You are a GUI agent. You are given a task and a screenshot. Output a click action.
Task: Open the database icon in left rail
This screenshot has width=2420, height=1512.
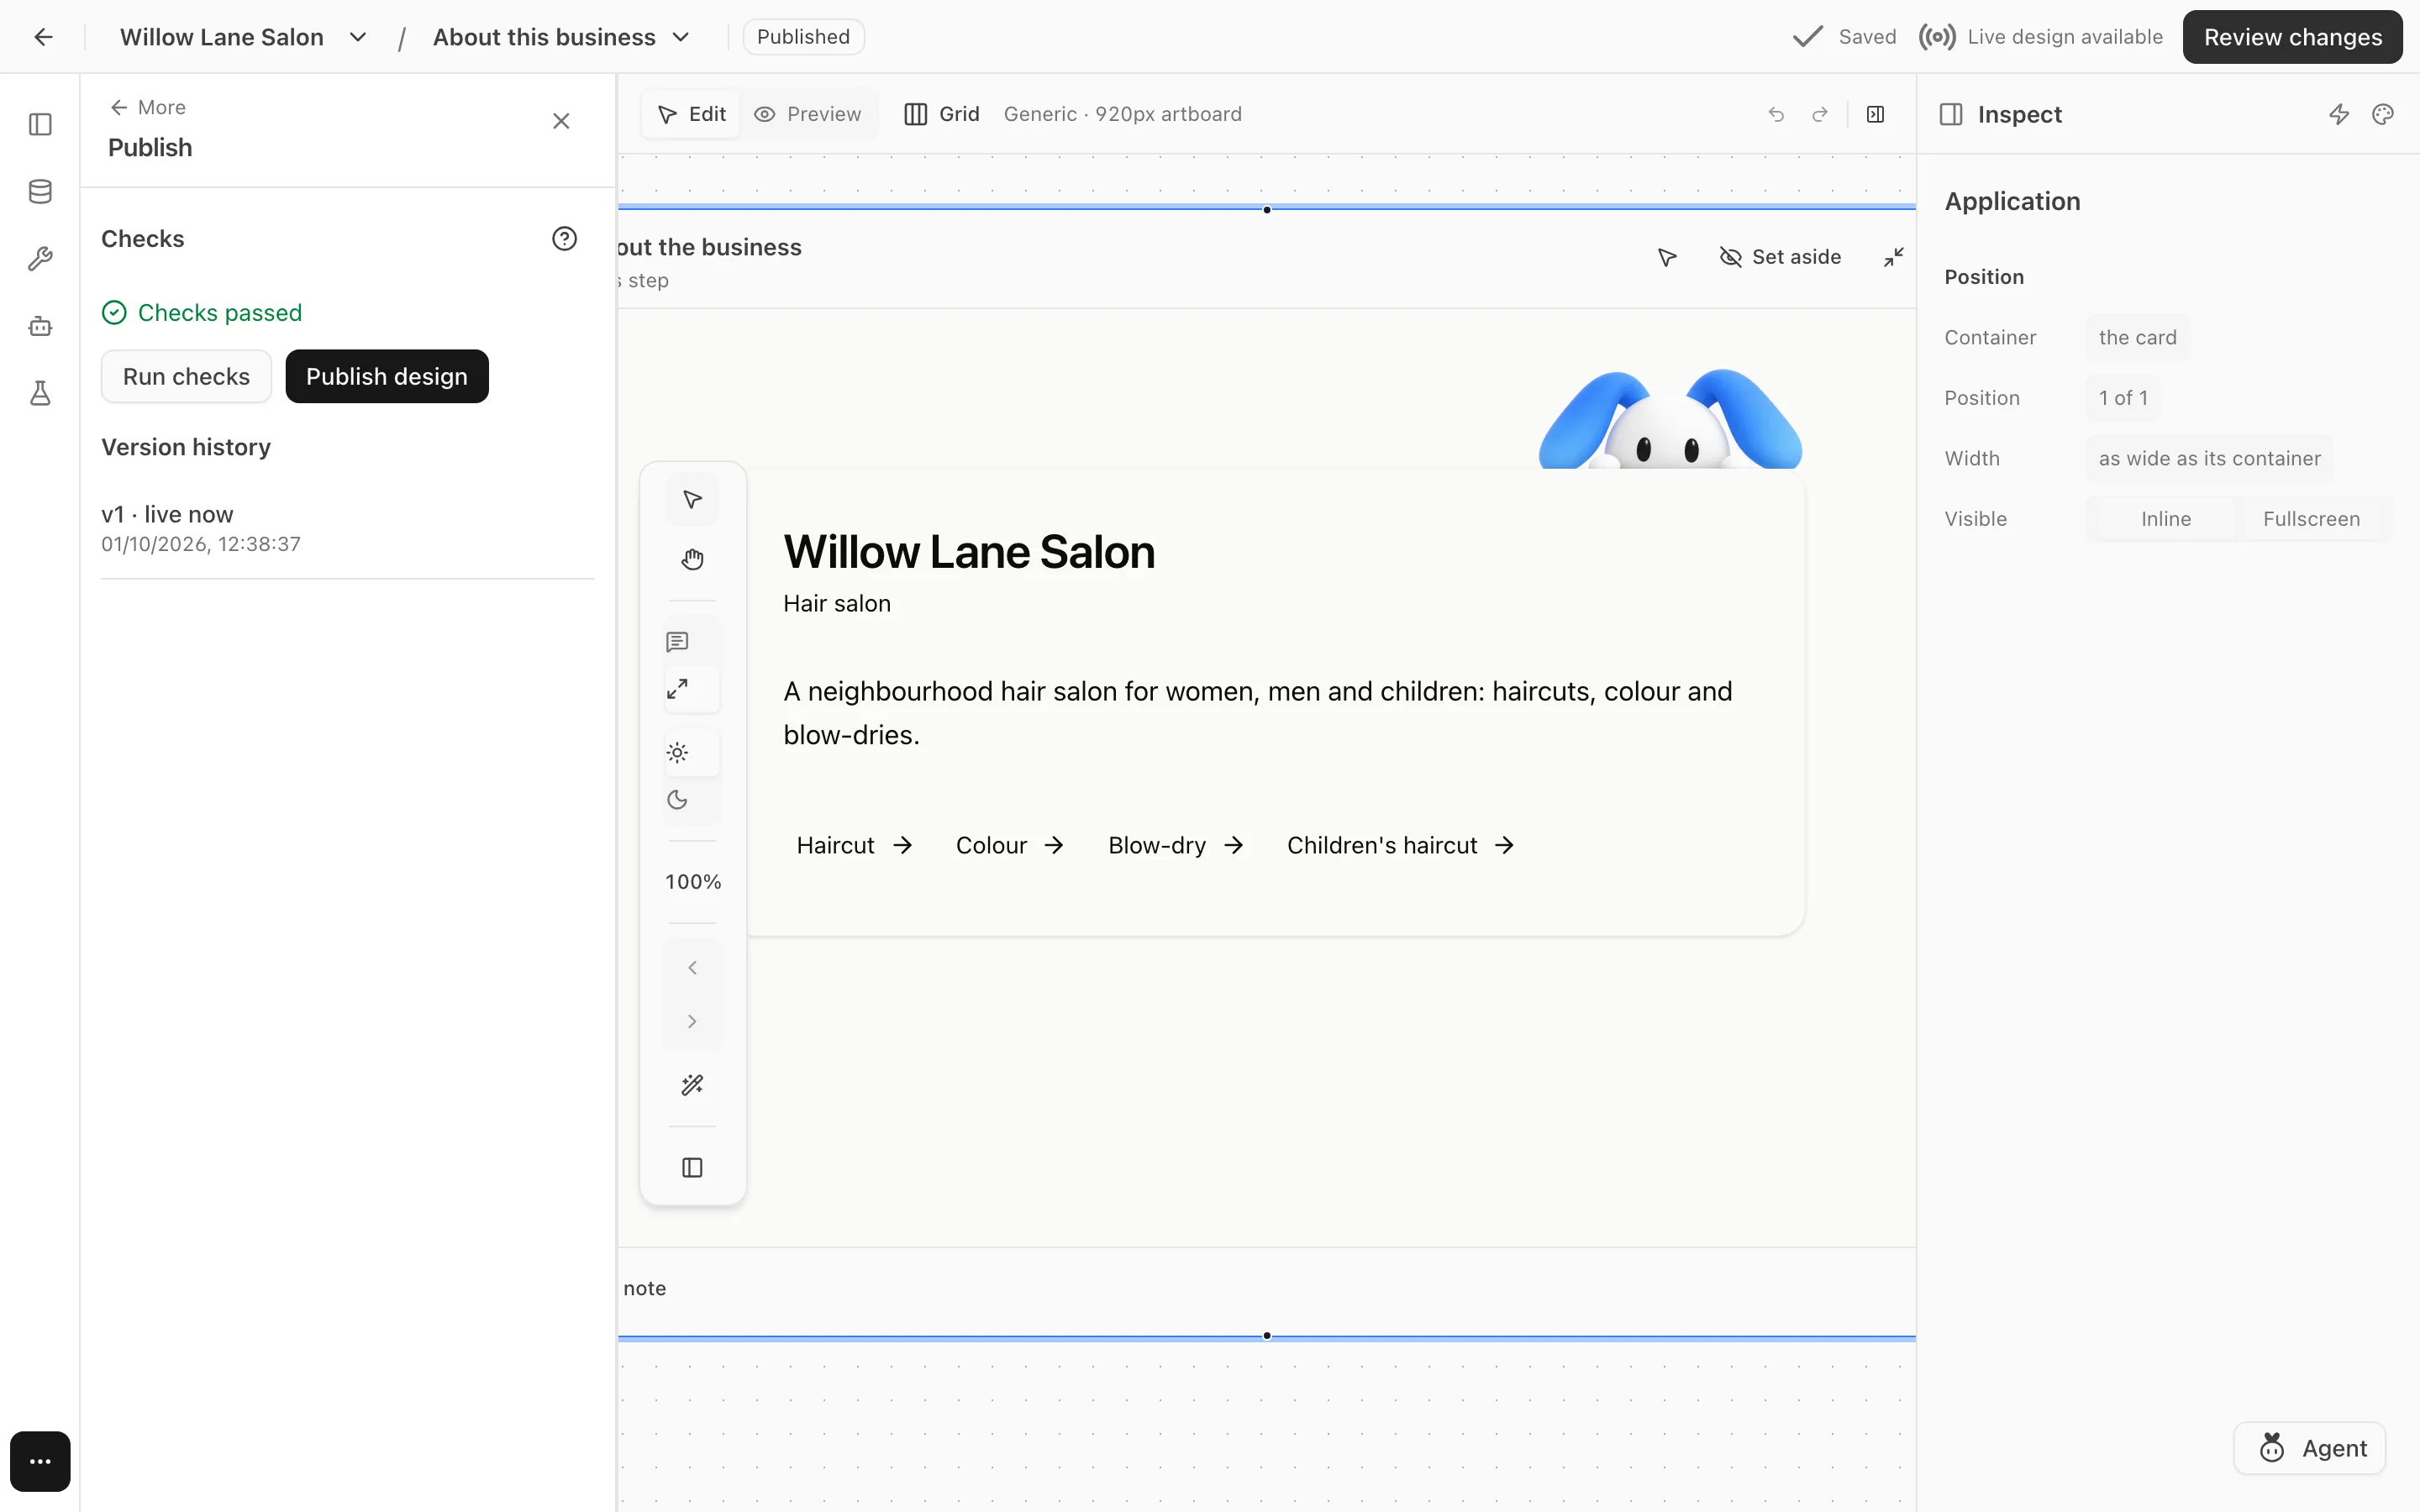40,191
